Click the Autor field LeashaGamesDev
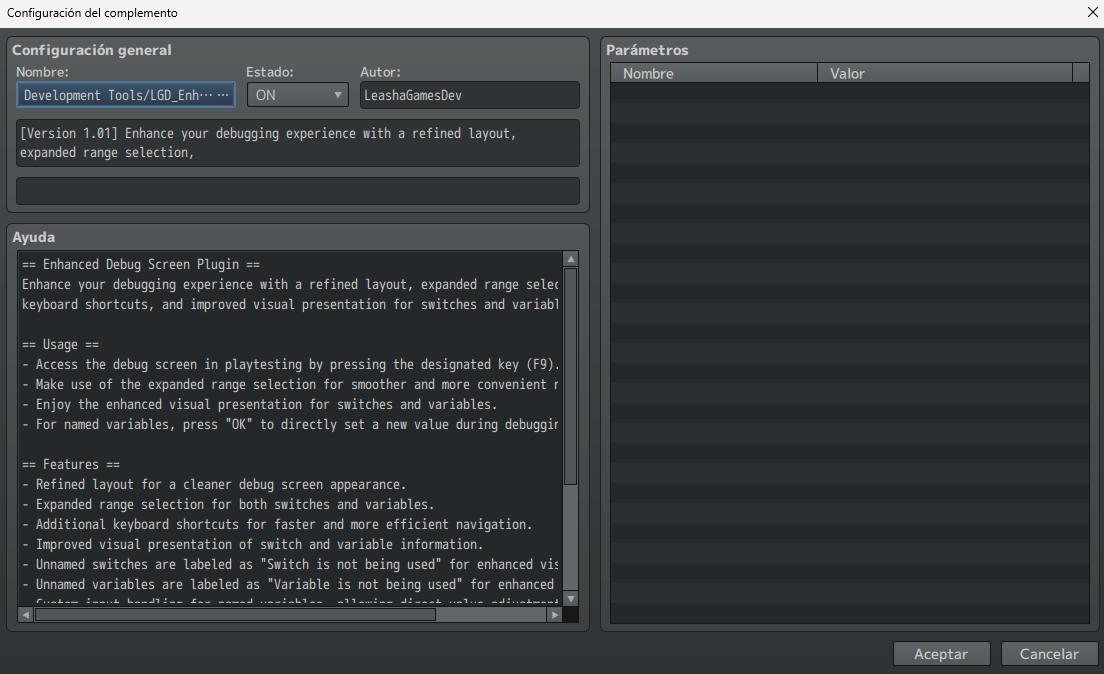This screenshot has width=1104, height=674. pyautogui.click(x=470, y=95)
